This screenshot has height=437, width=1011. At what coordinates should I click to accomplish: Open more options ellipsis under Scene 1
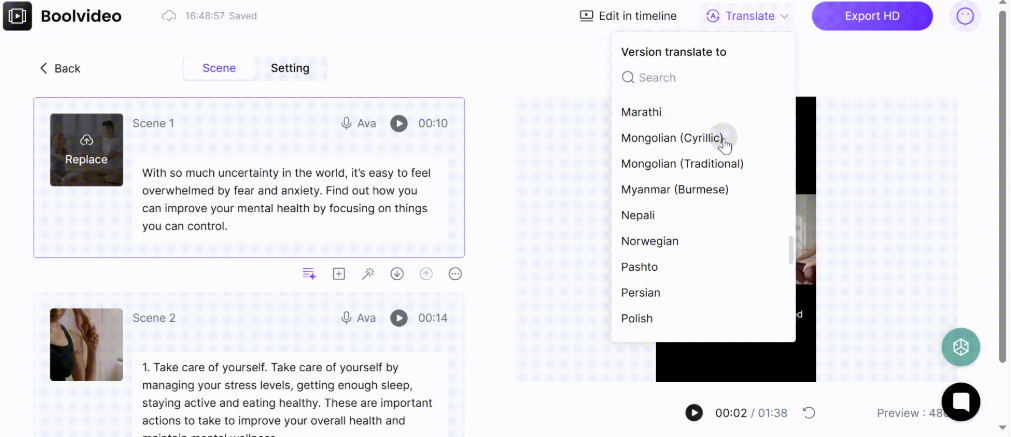455,274
